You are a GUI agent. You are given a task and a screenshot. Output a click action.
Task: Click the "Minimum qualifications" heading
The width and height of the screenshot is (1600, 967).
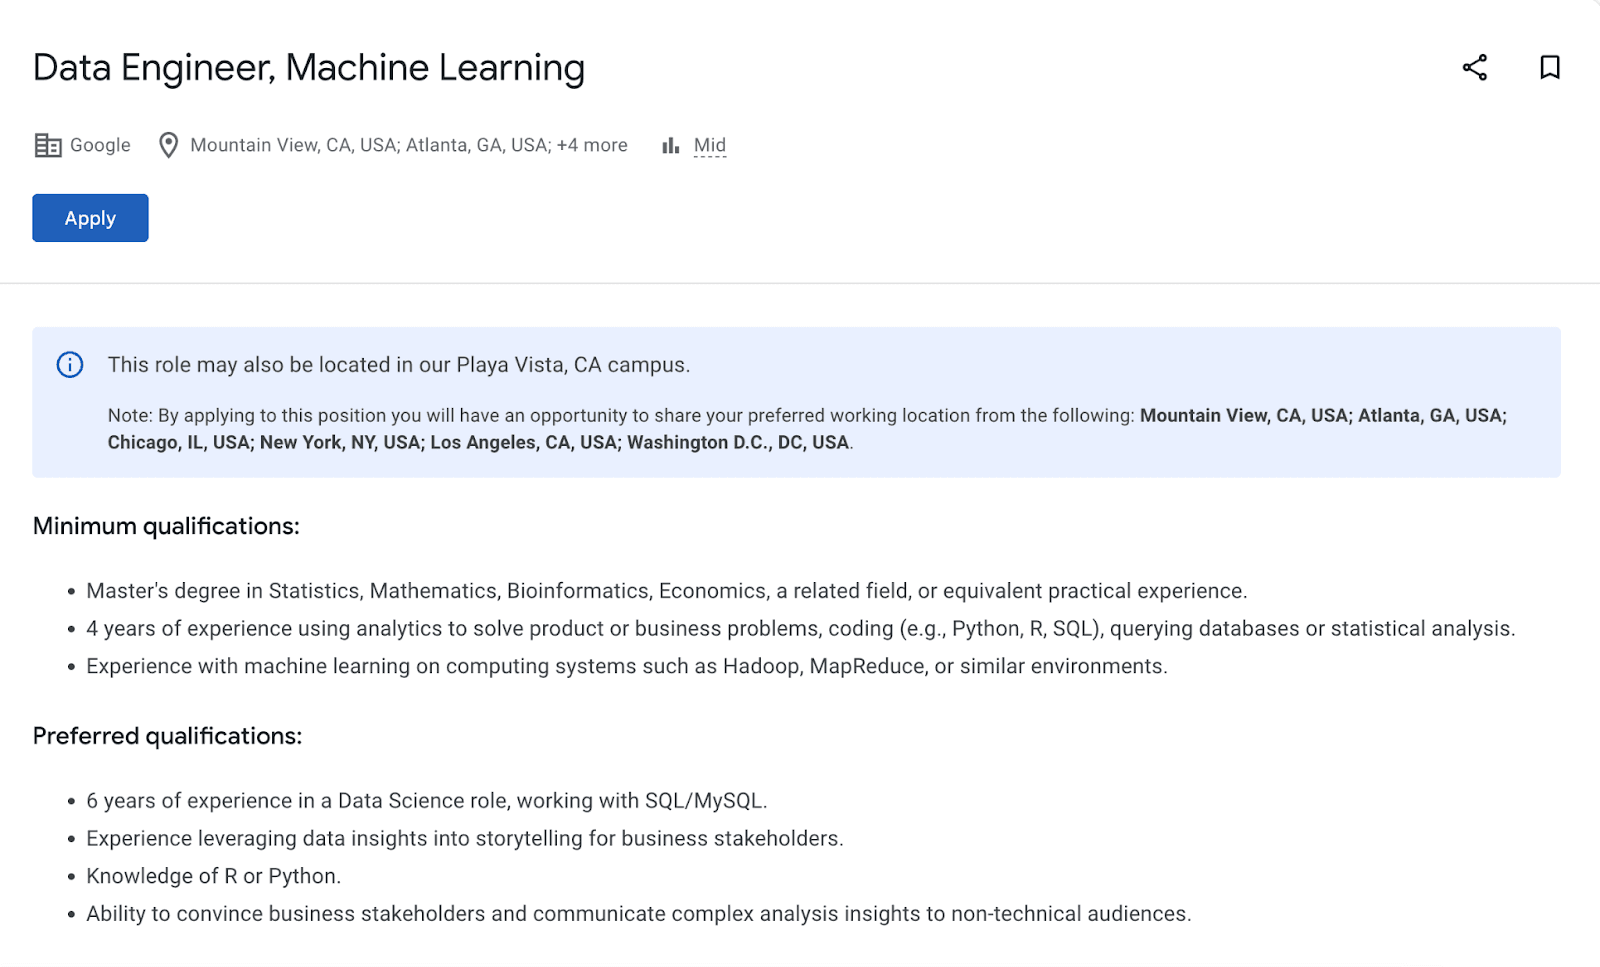[166, 525]
